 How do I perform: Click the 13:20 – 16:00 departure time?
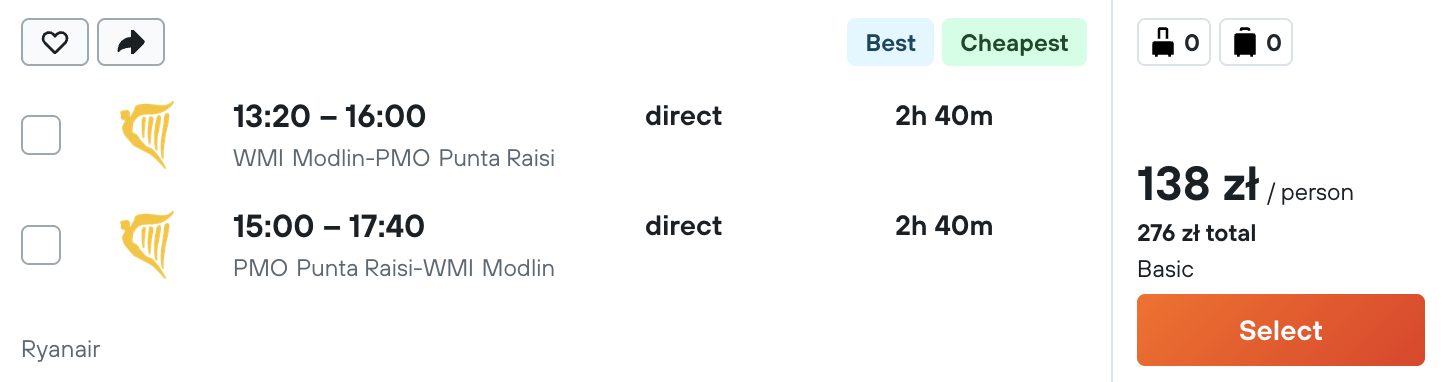click(329, 117)
